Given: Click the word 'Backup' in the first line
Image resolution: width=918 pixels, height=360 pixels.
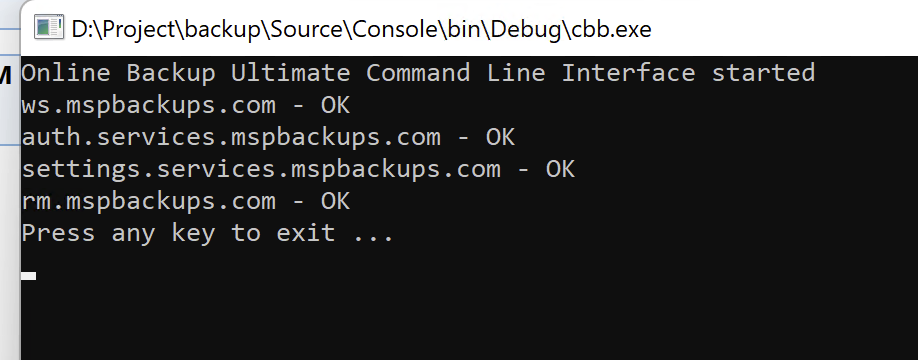Looking at the screenshot, I should pyautogui.click(x=171, y=75).
